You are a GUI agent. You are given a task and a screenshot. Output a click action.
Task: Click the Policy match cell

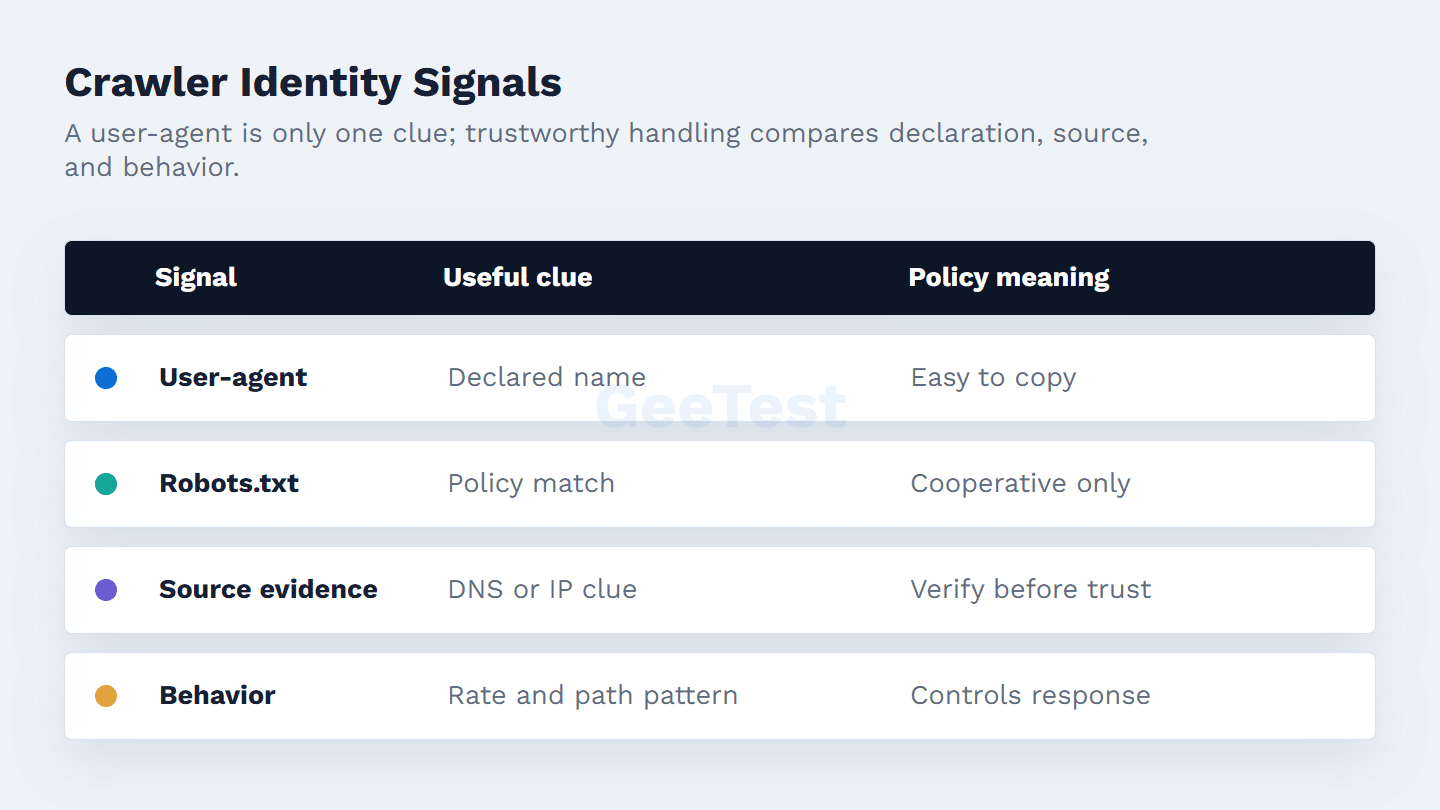pyautogui.click(x=531, y=484)
